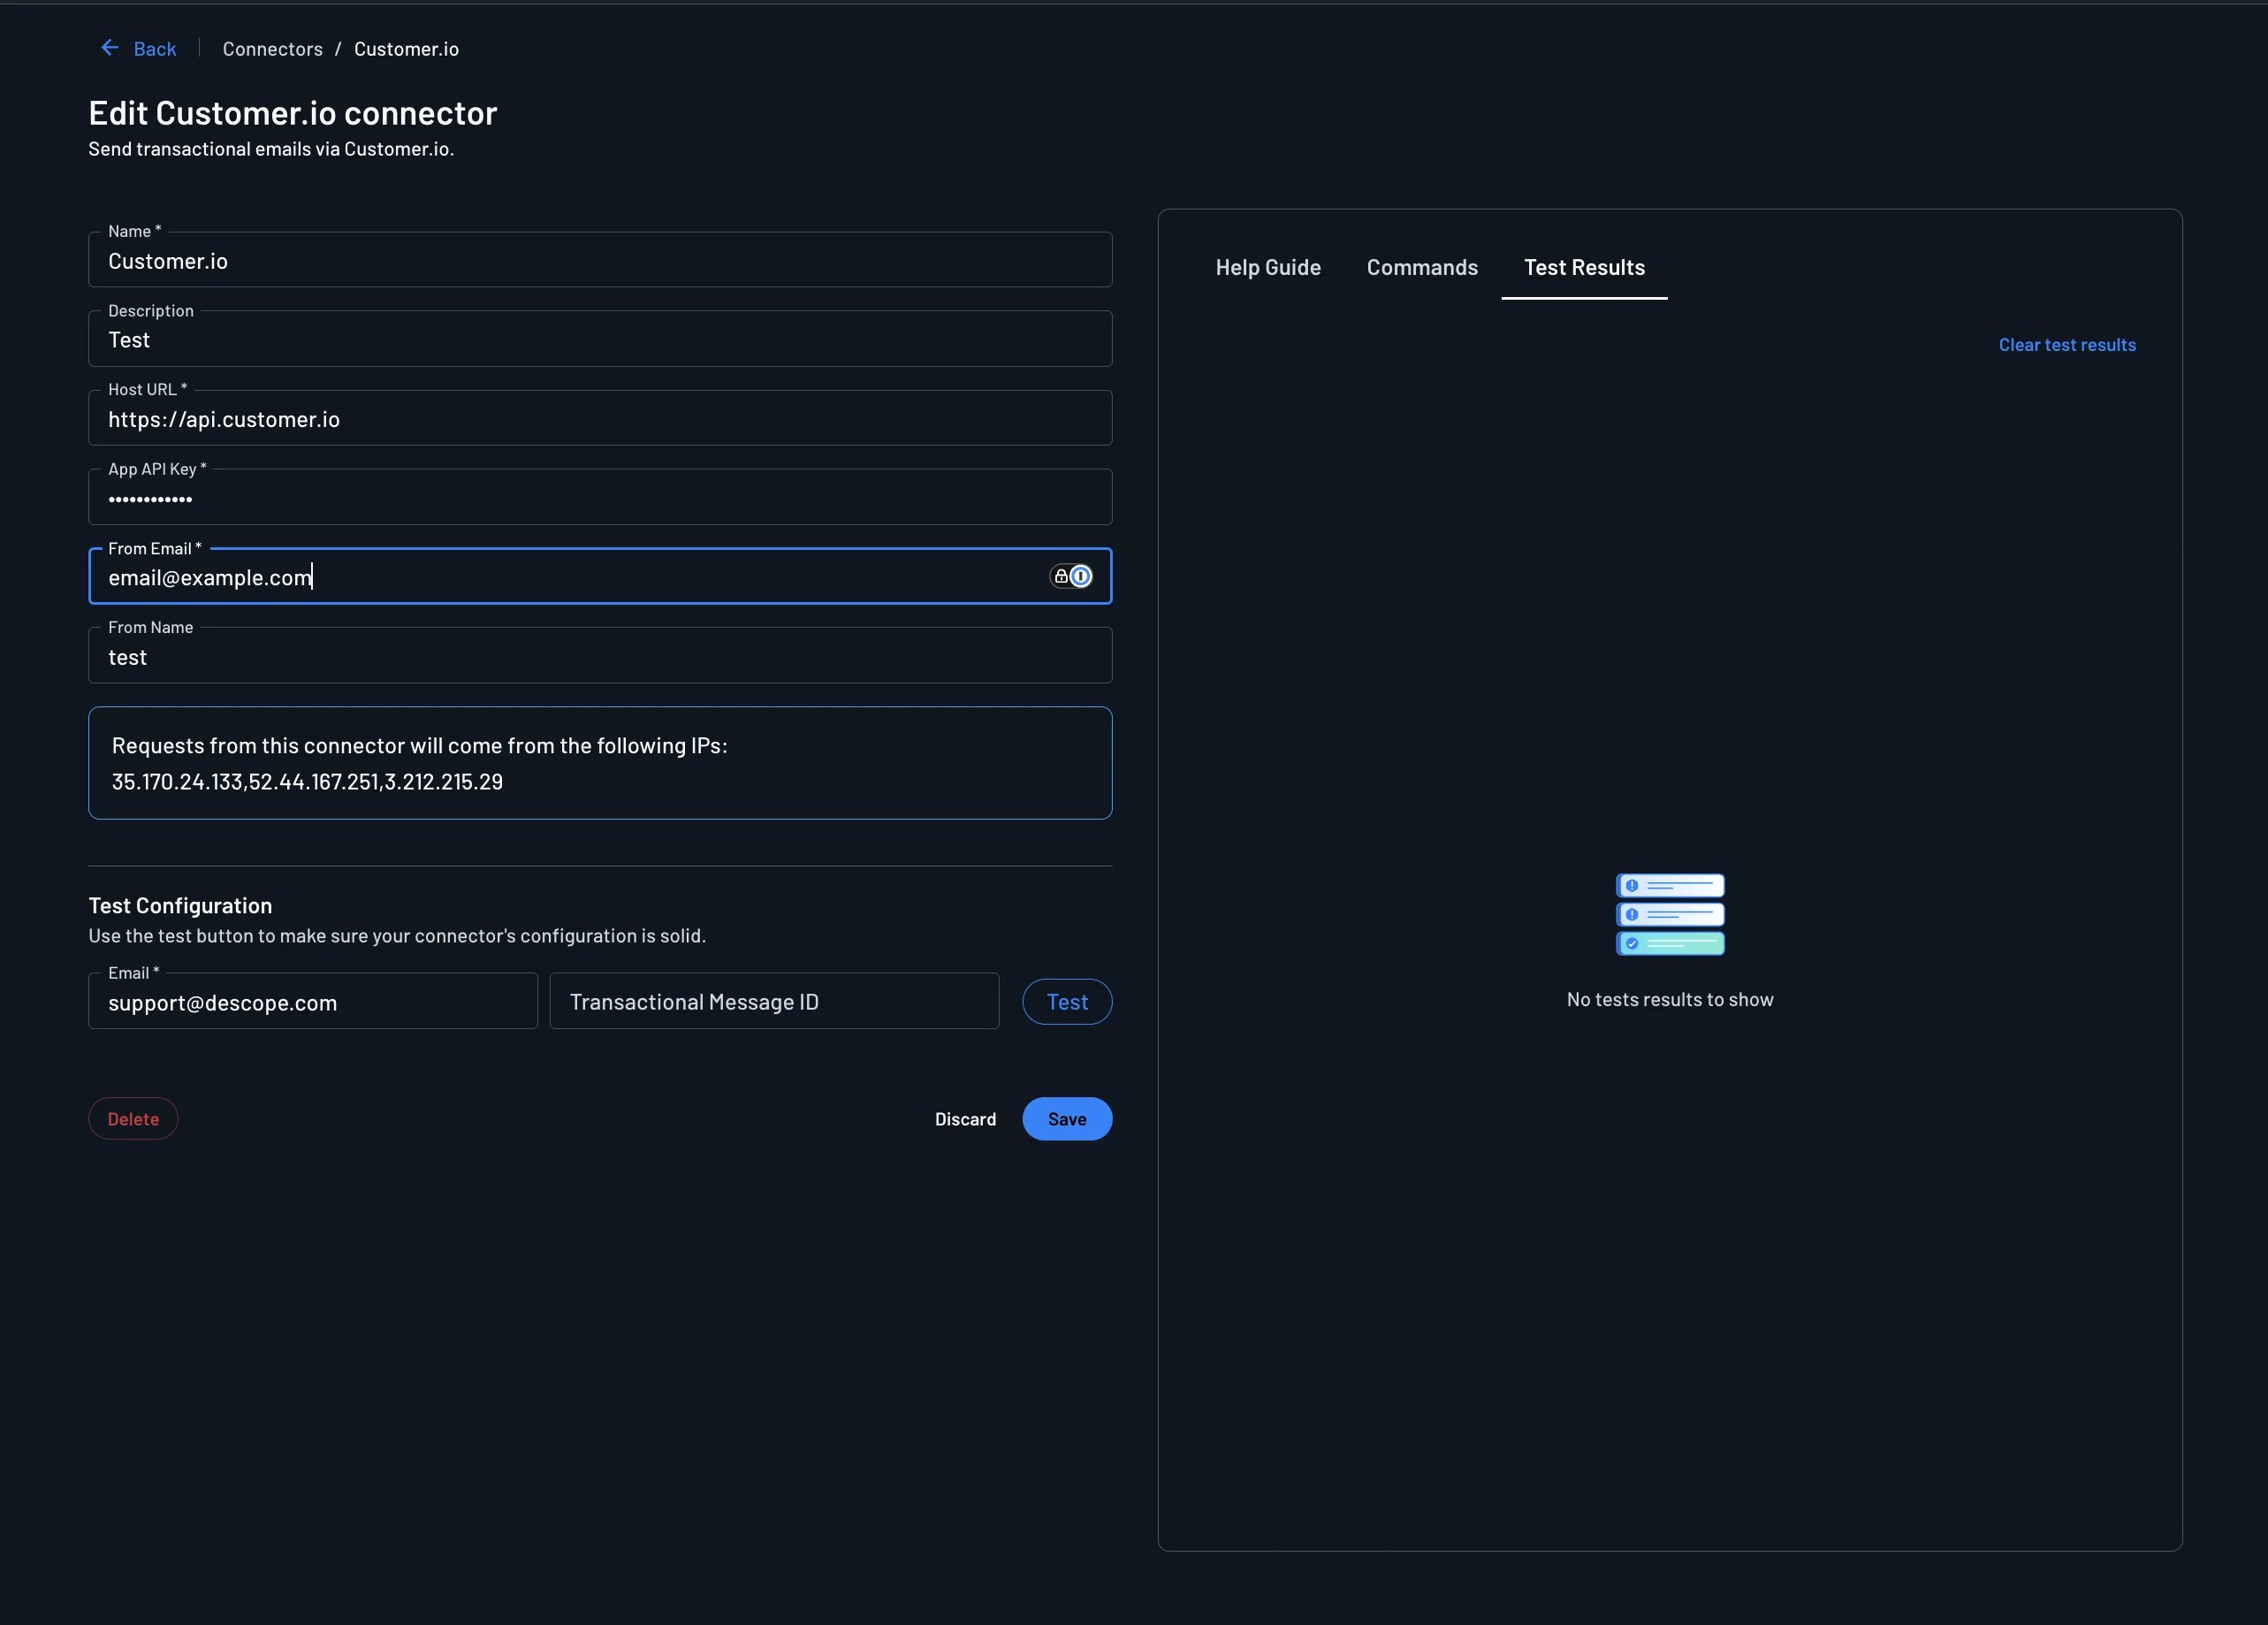The height and width of the screenshot is (1625, 2268).
Task: Click the Description field
Action: (x=600, y=339)
